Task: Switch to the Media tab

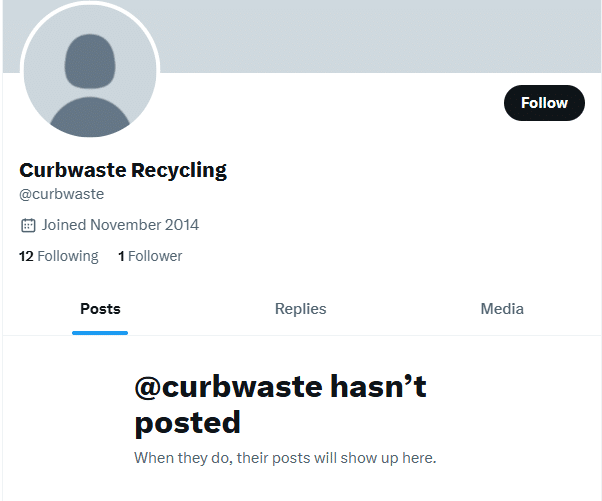Action: (502, 309)
